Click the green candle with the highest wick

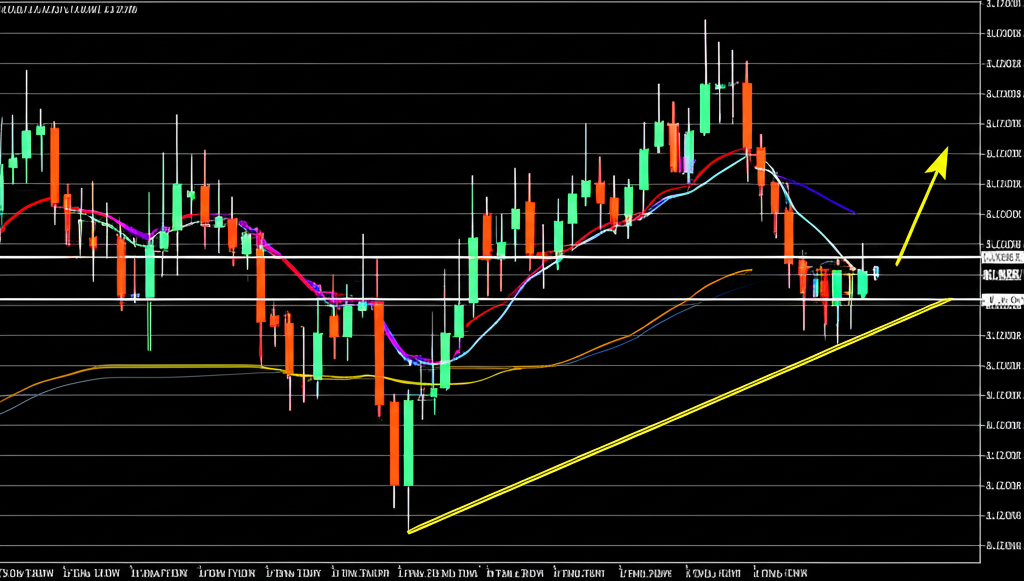705,108
